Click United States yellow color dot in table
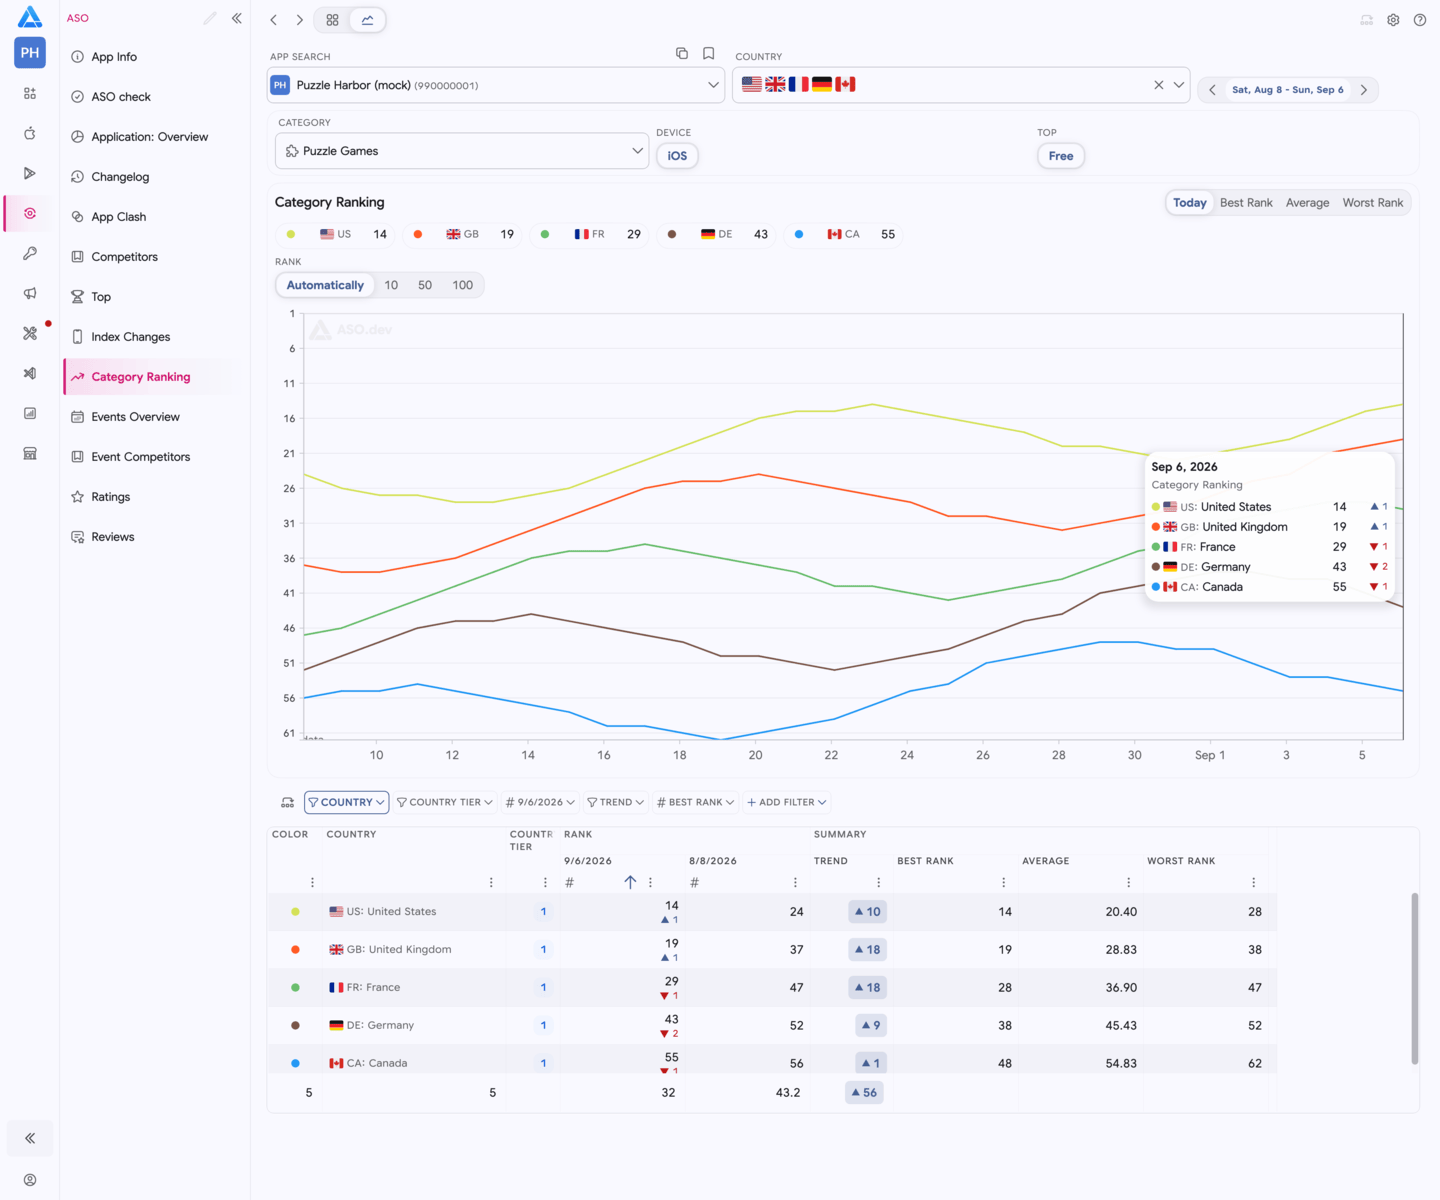This screenshot has width=1440, height=1200. pyautogui.click(x=295, y=912)
